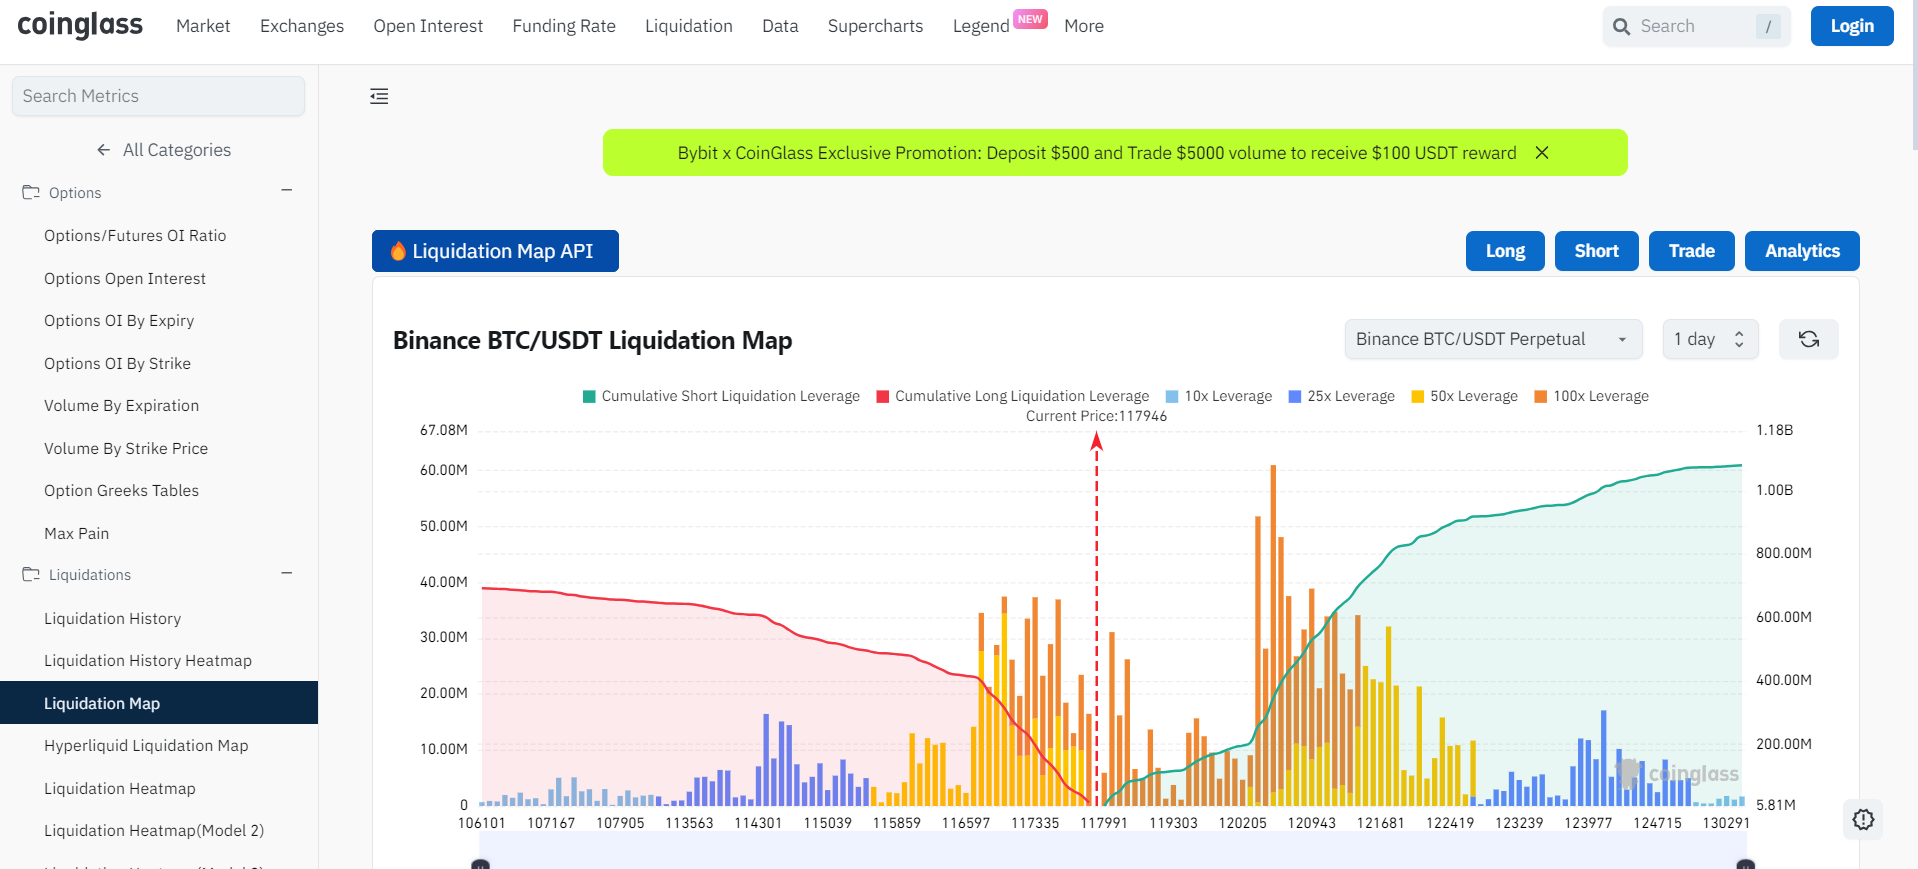
Task: Open the Open Interest menu
Action: pyautogui.click(x=428, y=26)
